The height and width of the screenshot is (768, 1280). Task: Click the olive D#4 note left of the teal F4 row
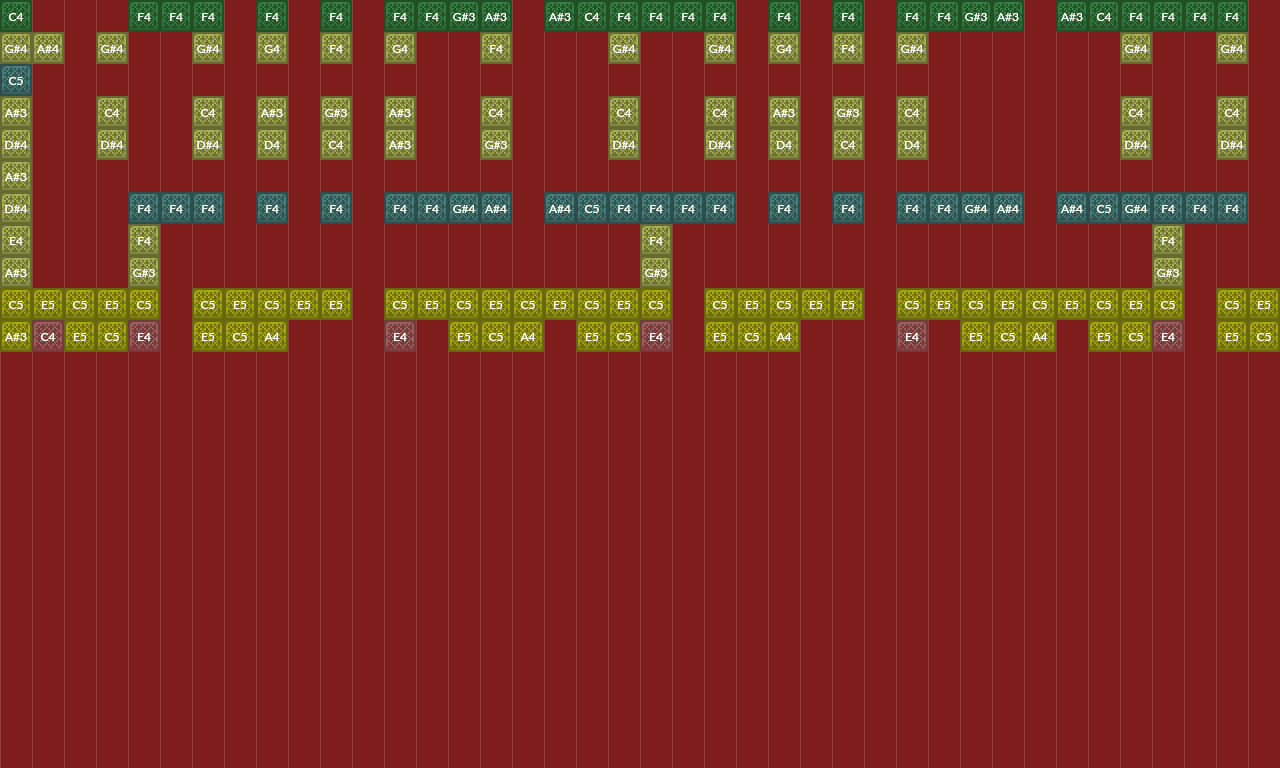16,208
